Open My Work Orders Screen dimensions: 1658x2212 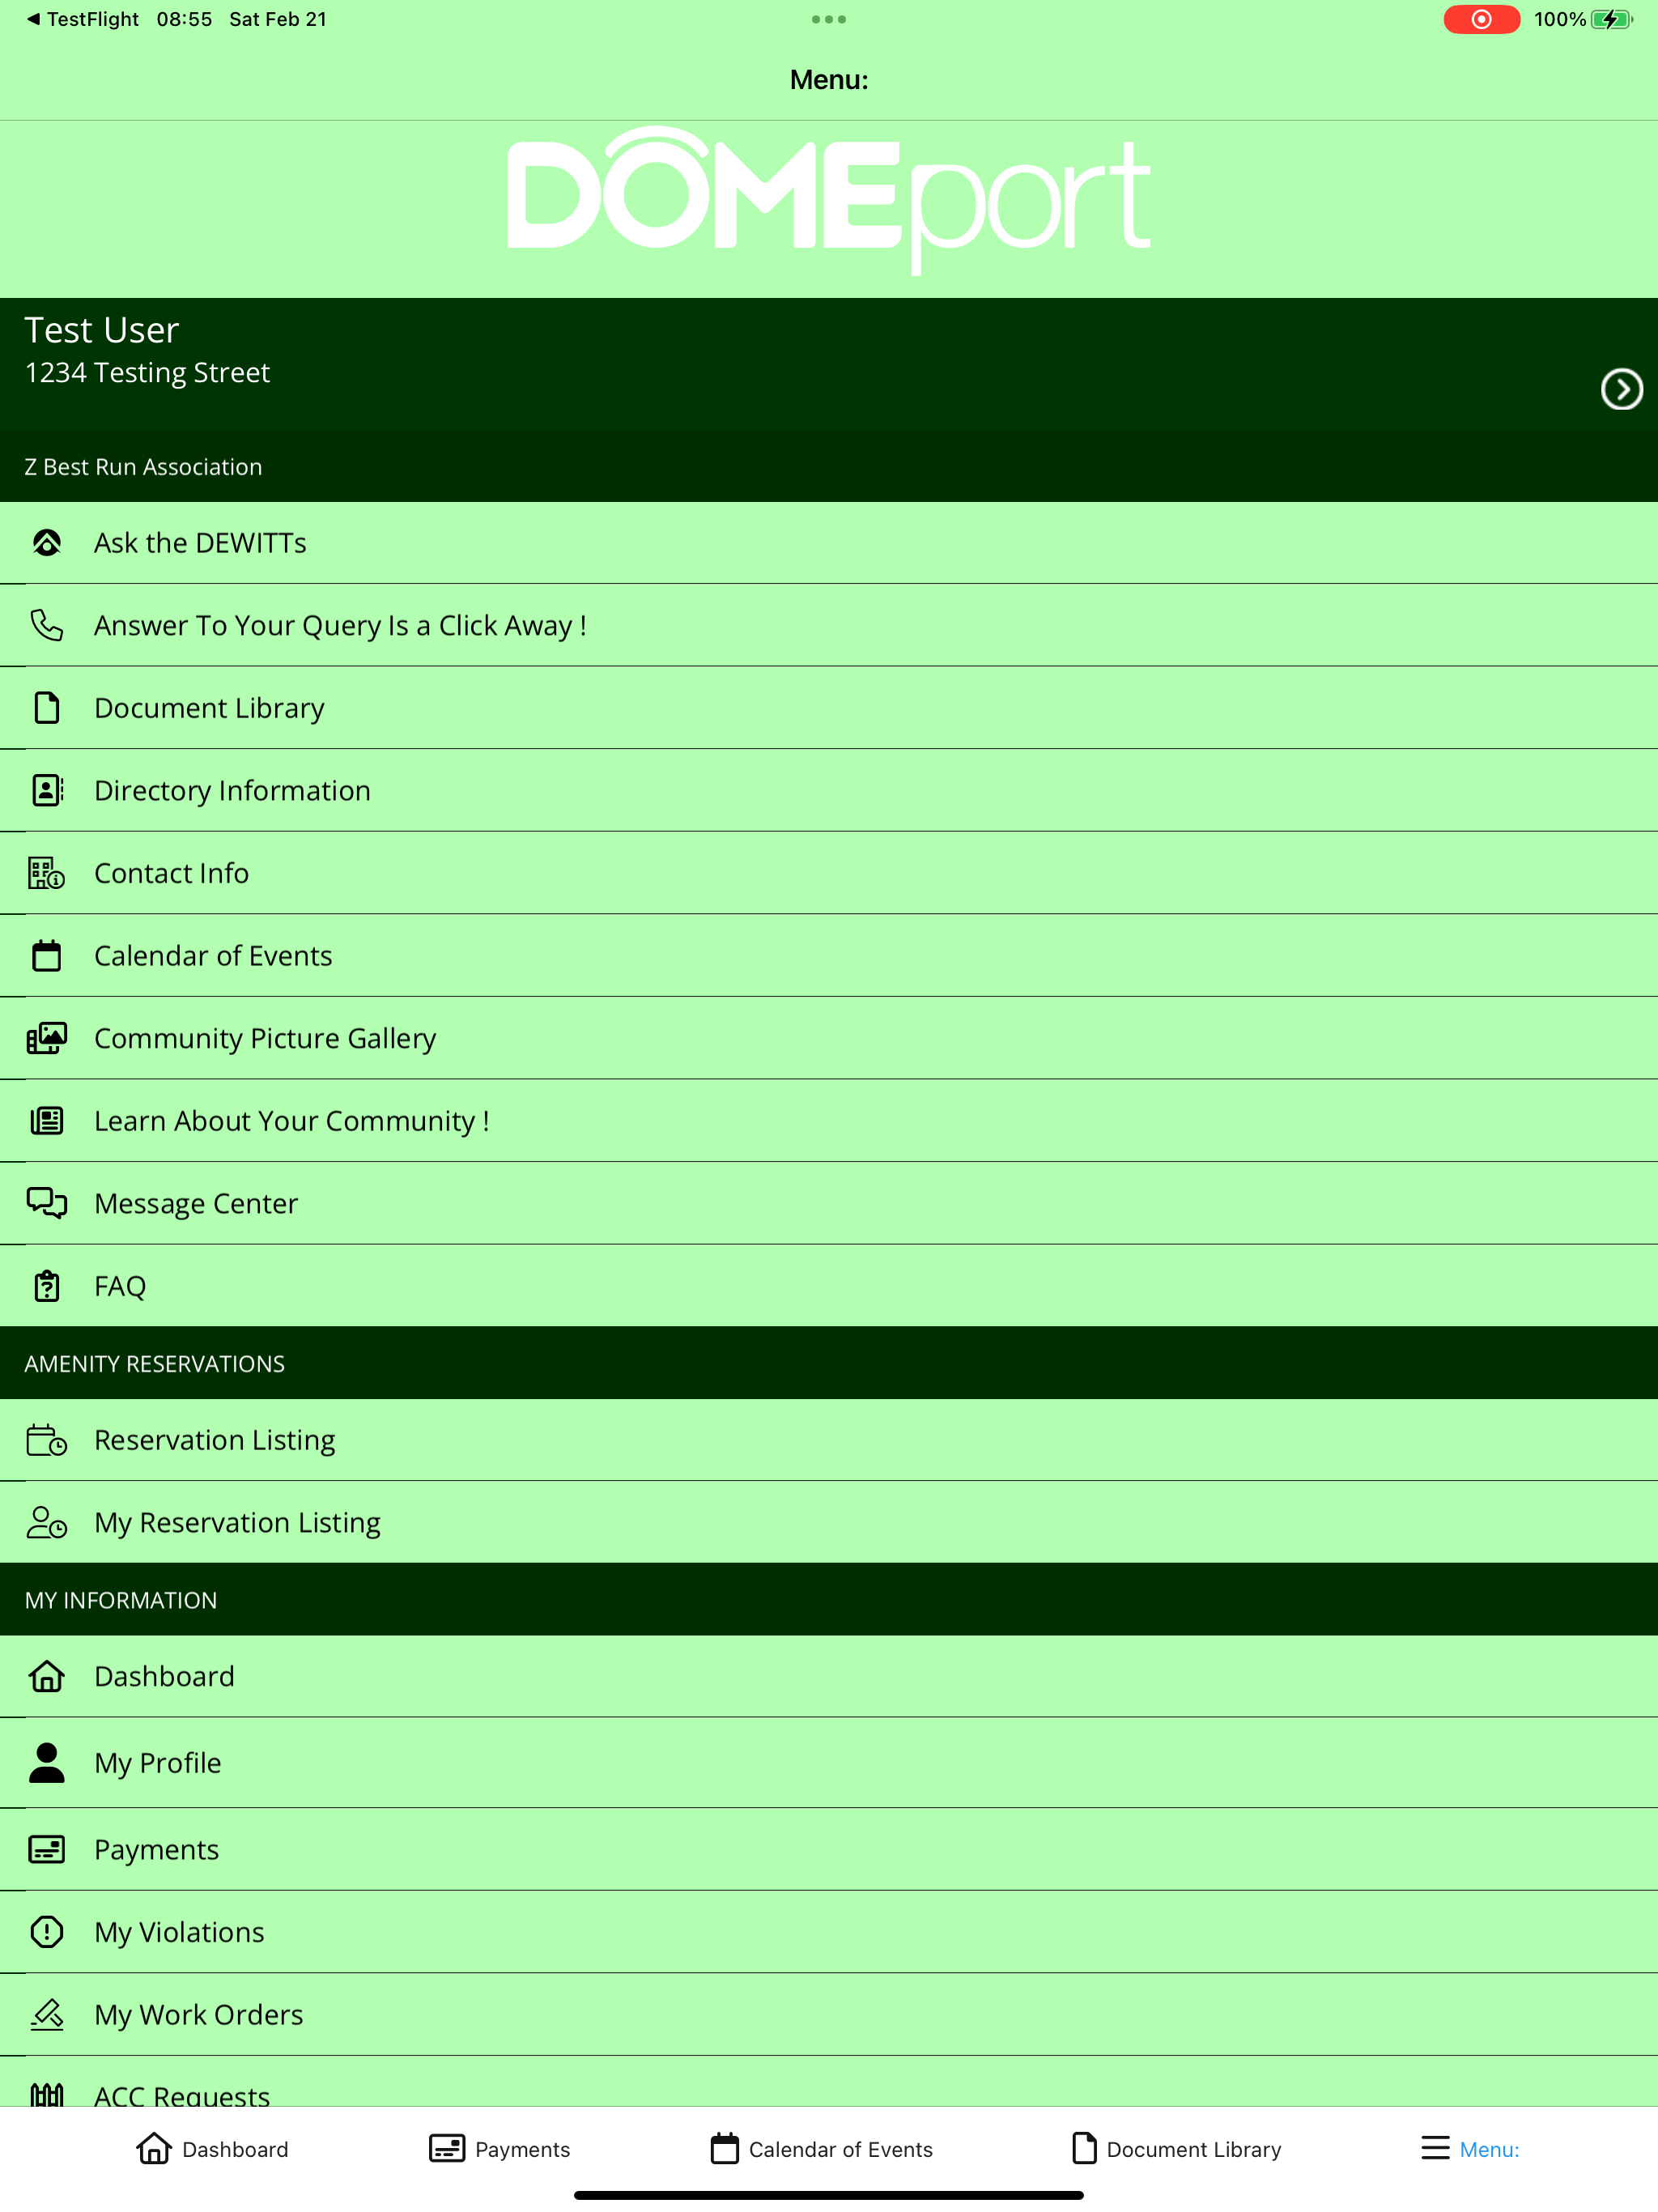click(x=829, y=2014)
